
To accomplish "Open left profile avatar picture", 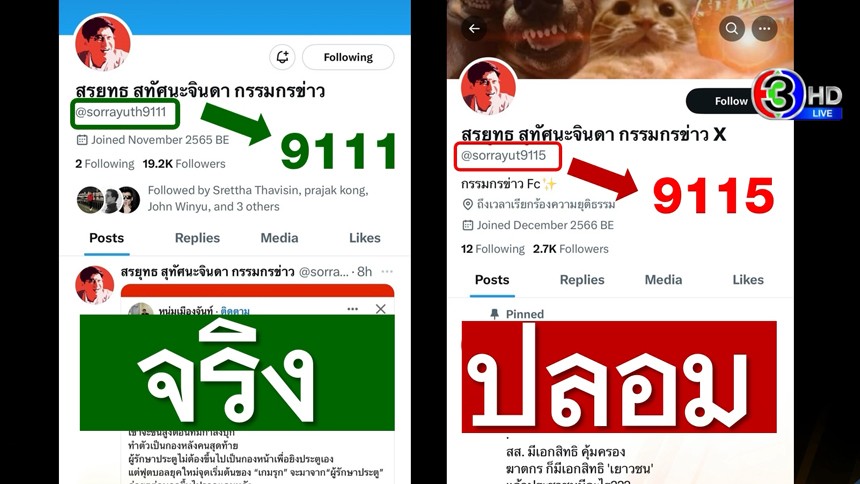I will tap(103, 43).
